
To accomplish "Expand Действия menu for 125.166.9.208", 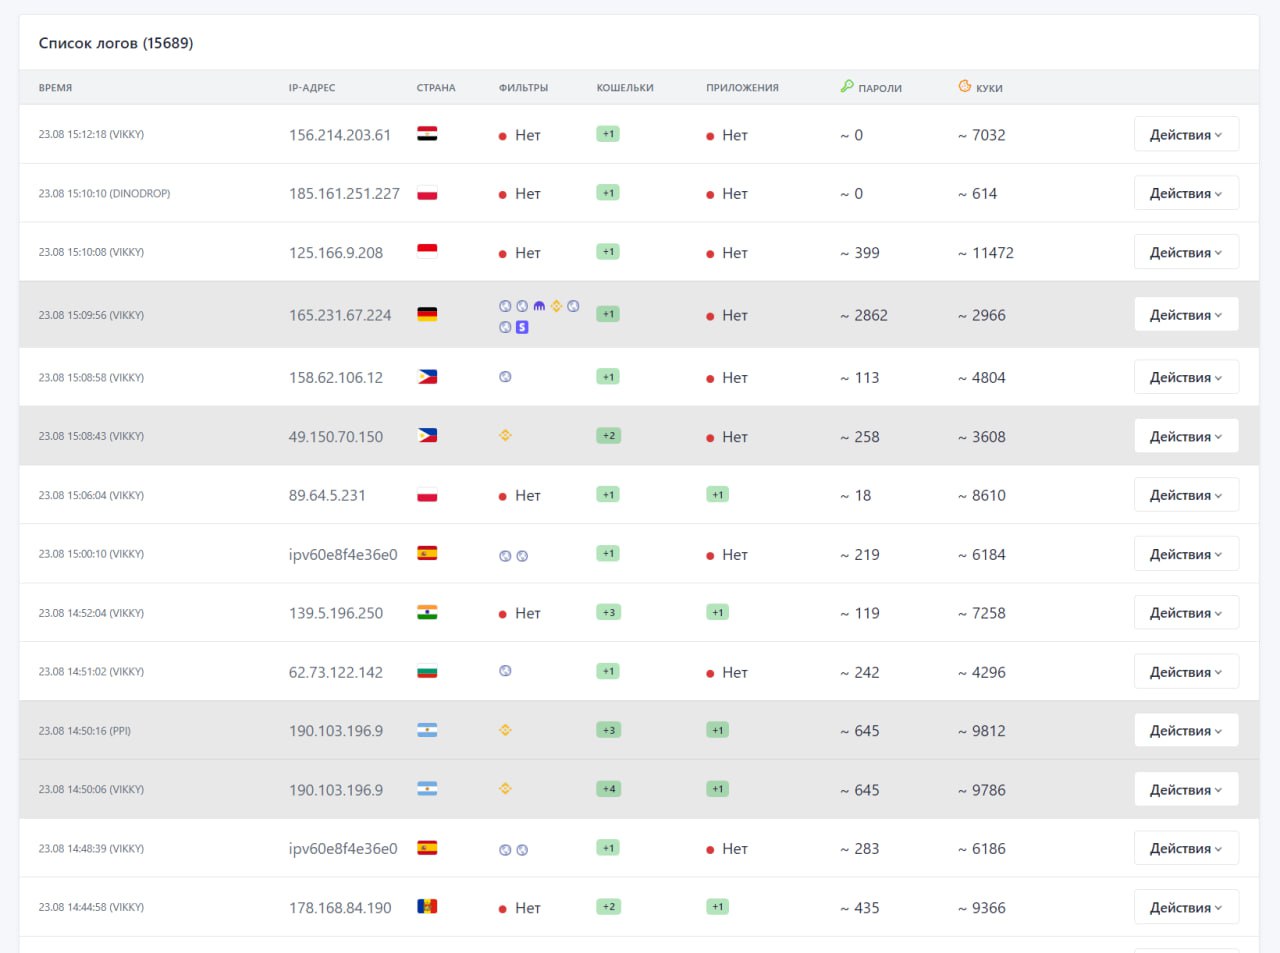I will (1186, 252).
